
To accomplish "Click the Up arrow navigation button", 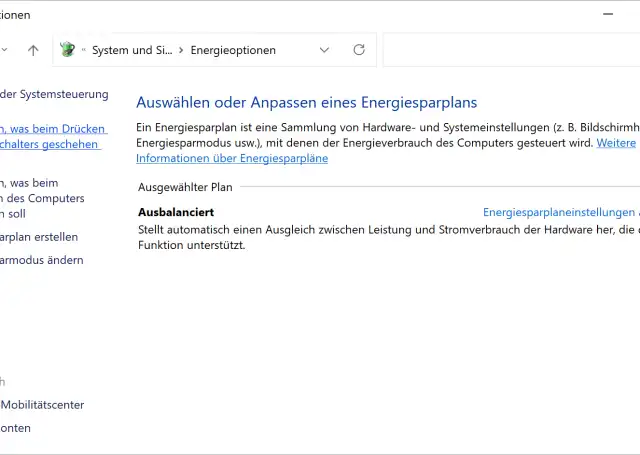I will pos(33,50).
